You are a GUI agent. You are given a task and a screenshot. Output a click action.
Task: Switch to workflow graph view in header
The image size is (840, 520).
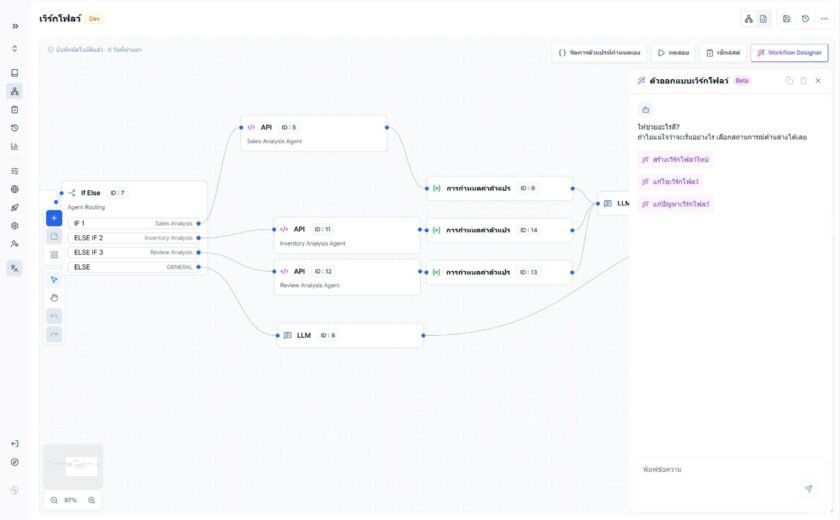(x=749, y=19)
